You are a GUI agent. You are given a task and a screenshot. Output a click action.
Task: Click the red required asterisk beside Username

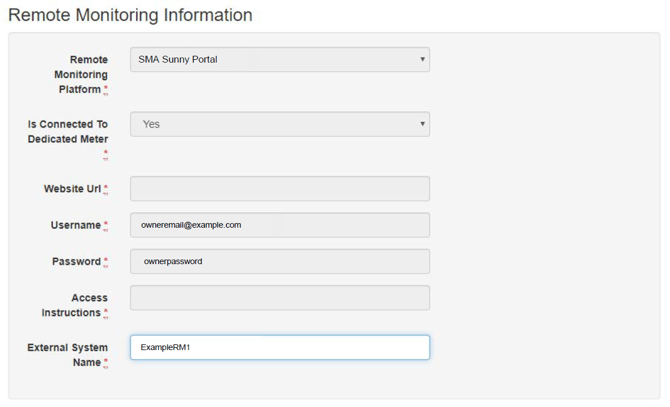click(106, 225)
